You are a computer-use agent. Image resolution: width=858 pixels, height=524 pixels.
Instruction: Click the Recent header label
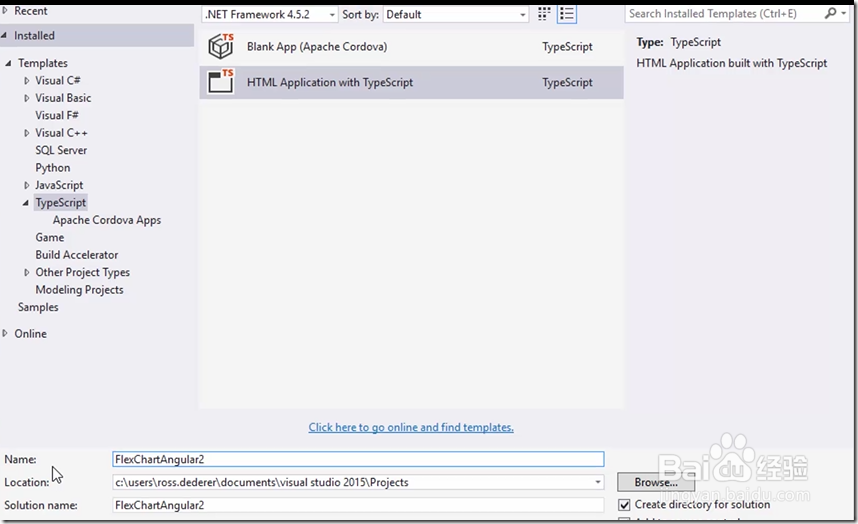coord(31,10)
